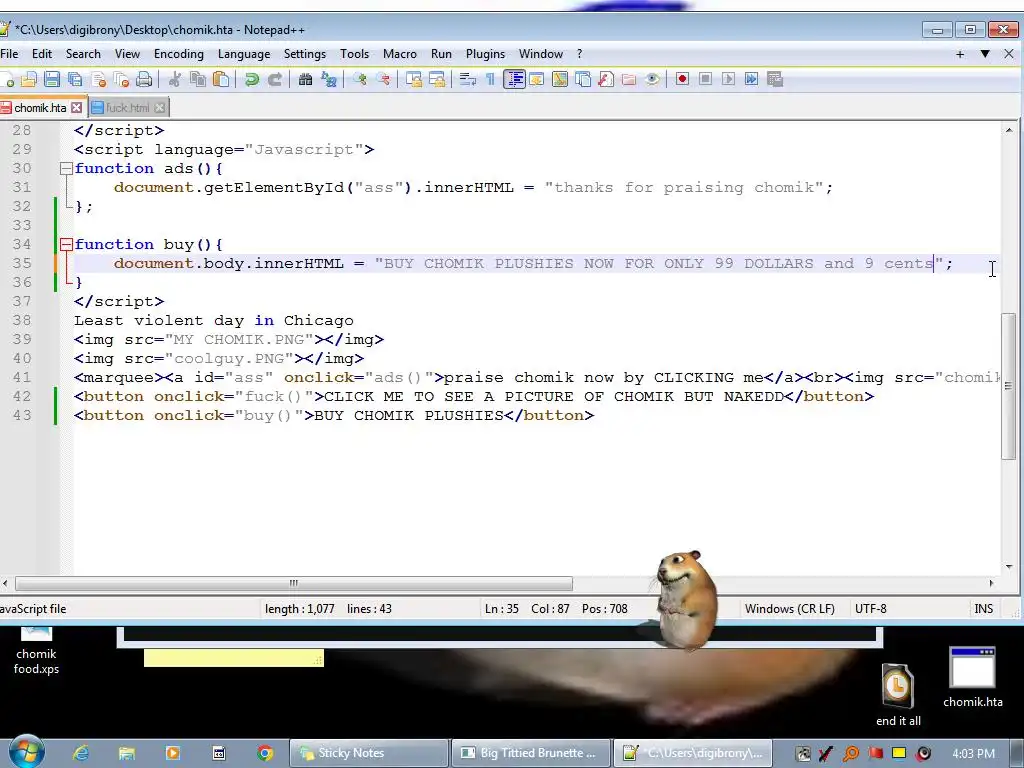Open the Function List toolbar icon
This screenshot has width=1024, height=768.
pos(606,80)
